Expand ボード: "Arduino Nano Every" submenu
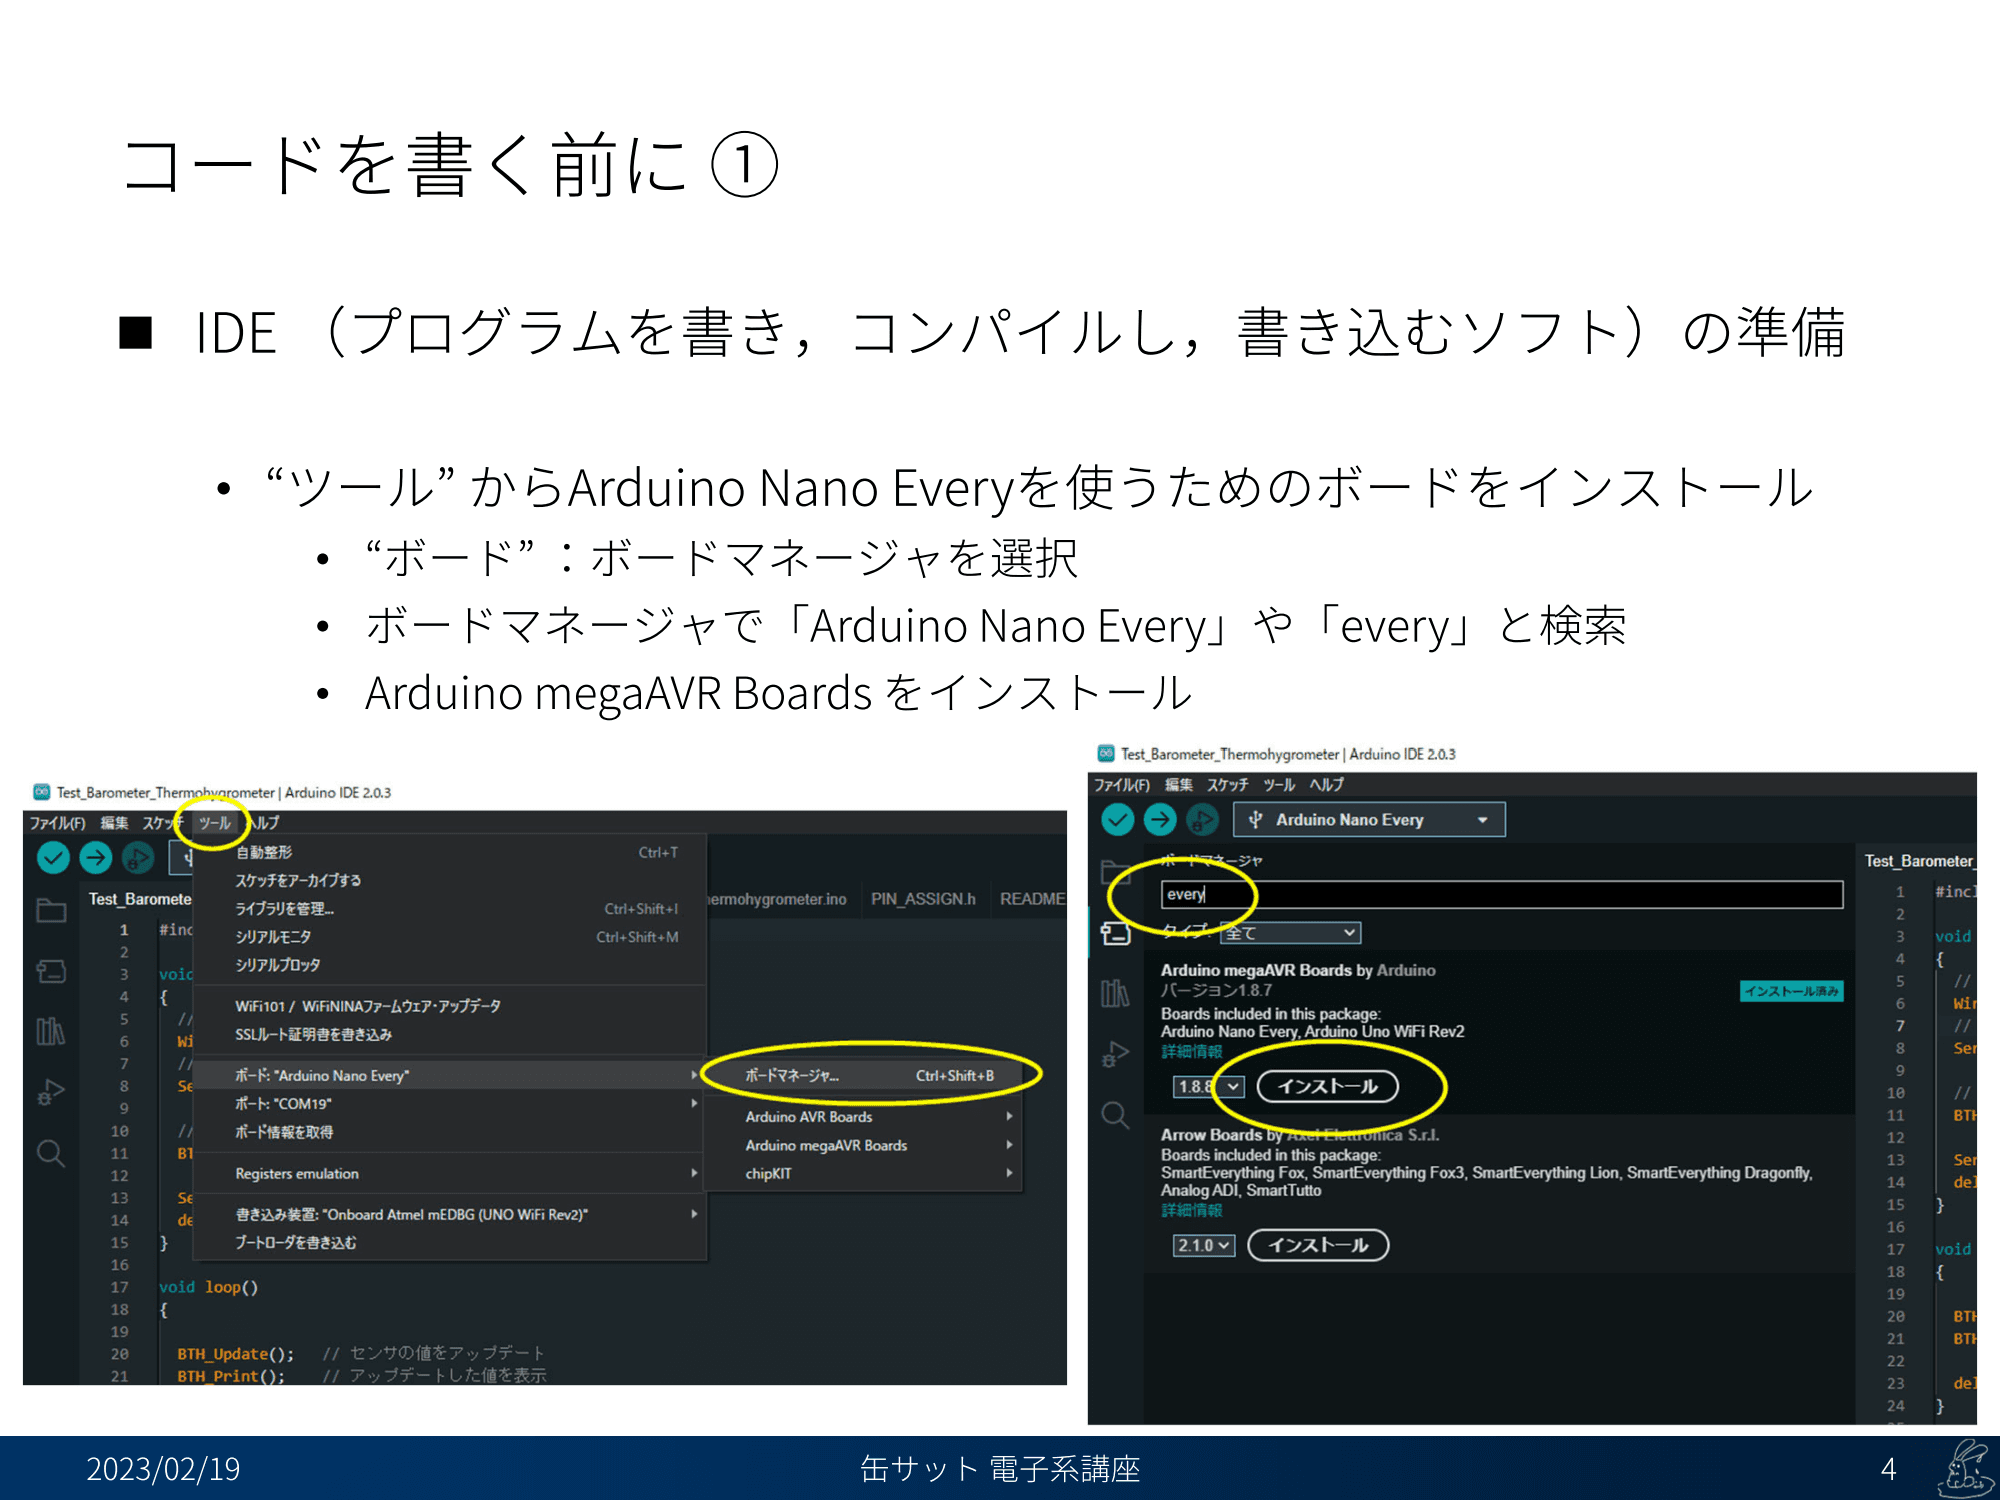Image resolution: width=2000 pixels, height=1500 pixels. click(x=450, y=1076)
